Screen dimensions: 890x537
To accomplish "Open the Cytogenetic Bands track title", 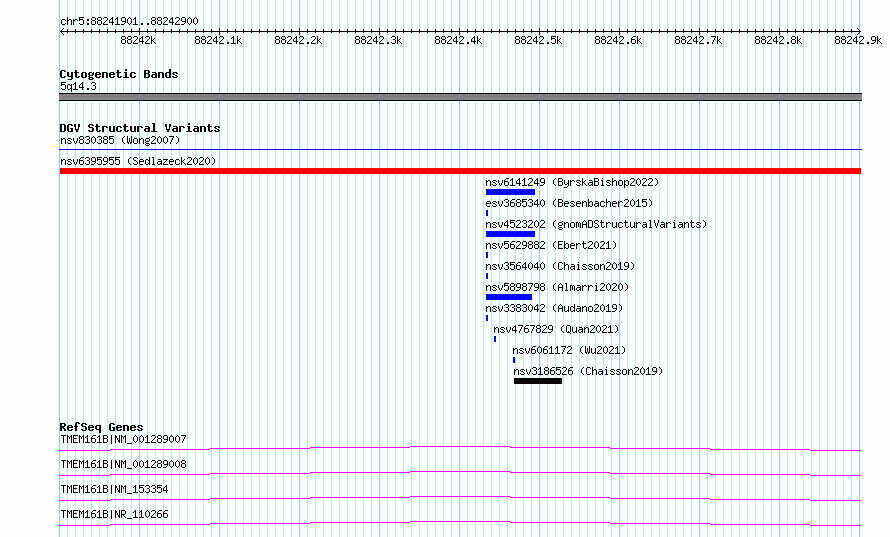I will tap(119, 74).
